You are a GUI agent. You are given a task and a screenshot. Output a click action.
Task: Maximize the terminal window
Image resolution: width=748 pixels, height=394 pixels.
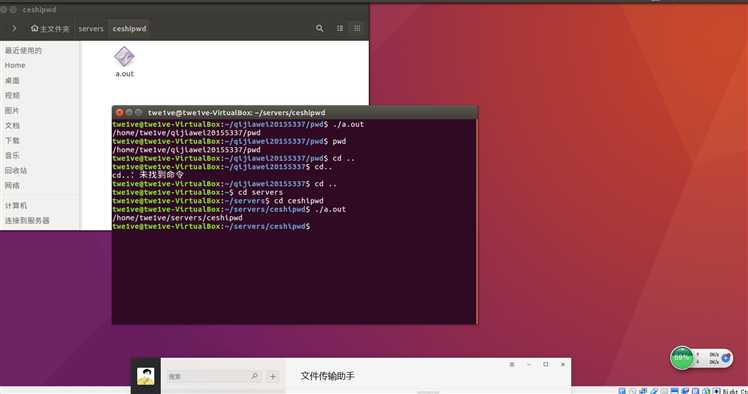coord(138,113)
